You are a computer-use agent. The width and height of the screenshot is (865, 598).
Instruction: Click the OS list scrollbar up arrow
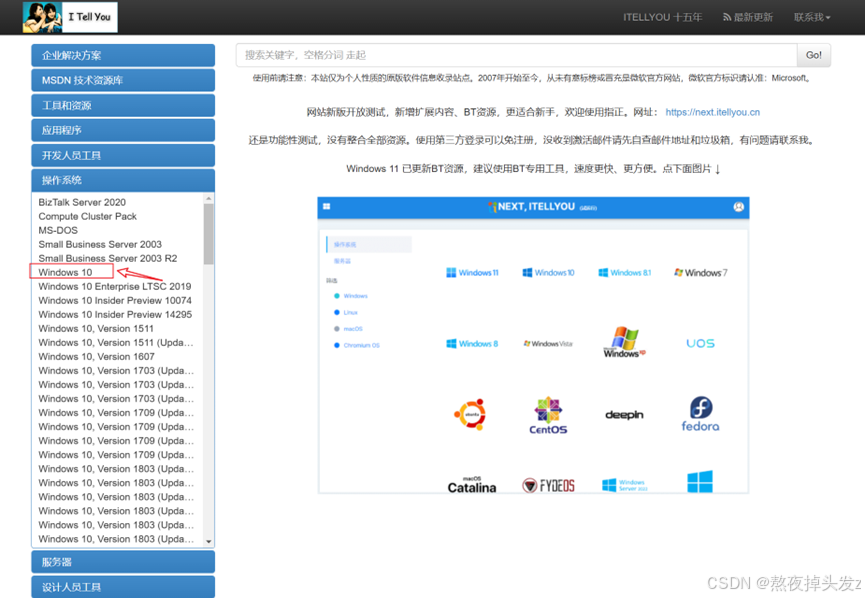coord(209,199)
